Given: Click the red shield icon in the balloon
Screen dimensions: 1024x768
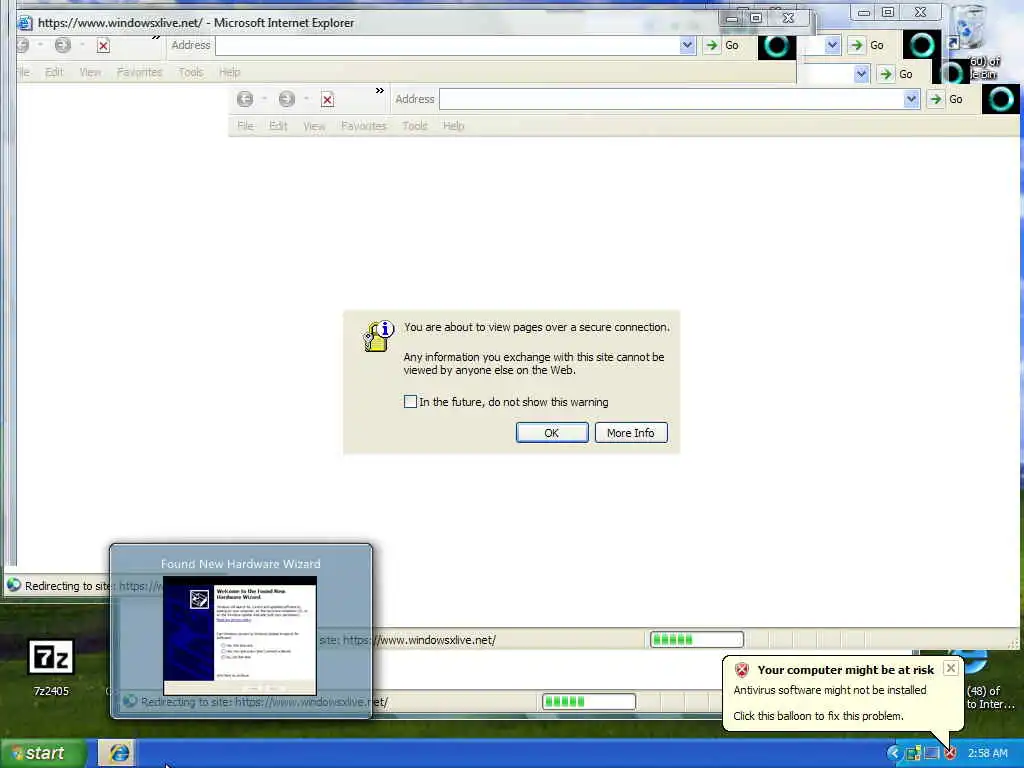Looking at the screenshot, I should pyautogui.click(x=742, y=669).
